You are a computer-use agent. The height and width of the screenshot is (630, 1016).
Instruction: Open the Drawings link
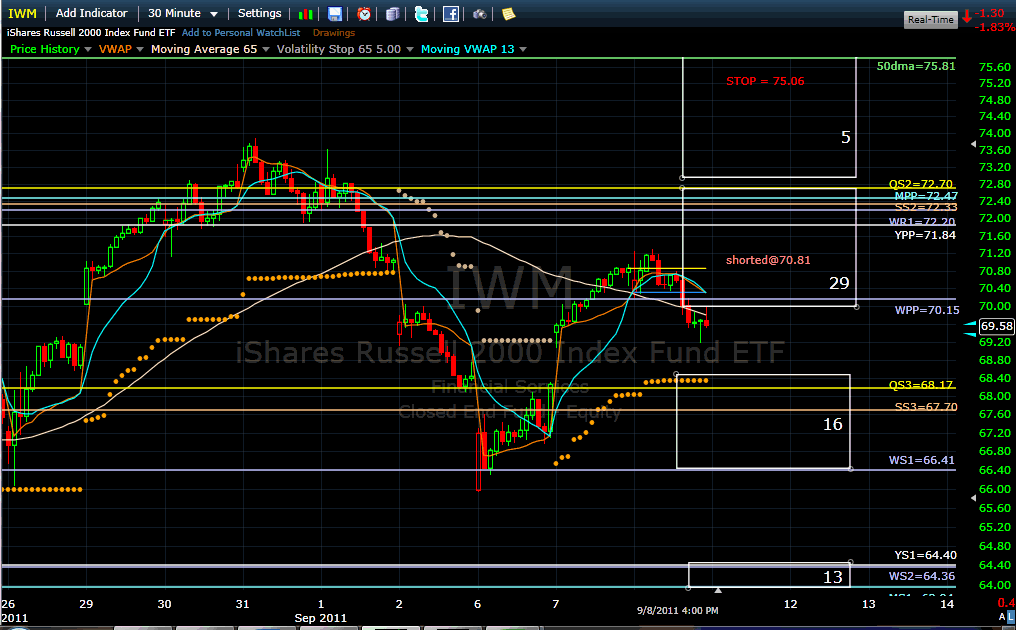(x=334, y=32)
